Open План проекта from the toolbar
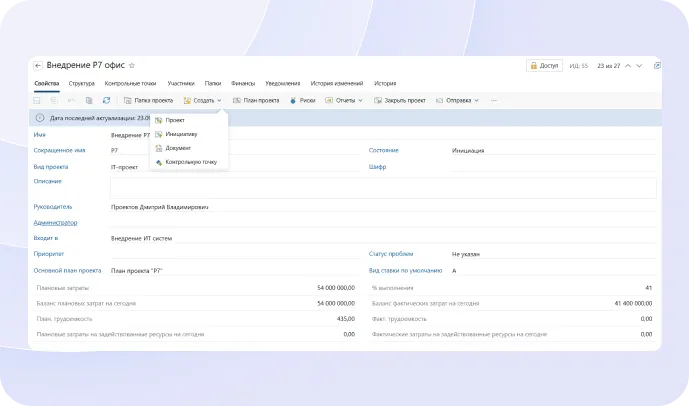 [x=256, y=101]
